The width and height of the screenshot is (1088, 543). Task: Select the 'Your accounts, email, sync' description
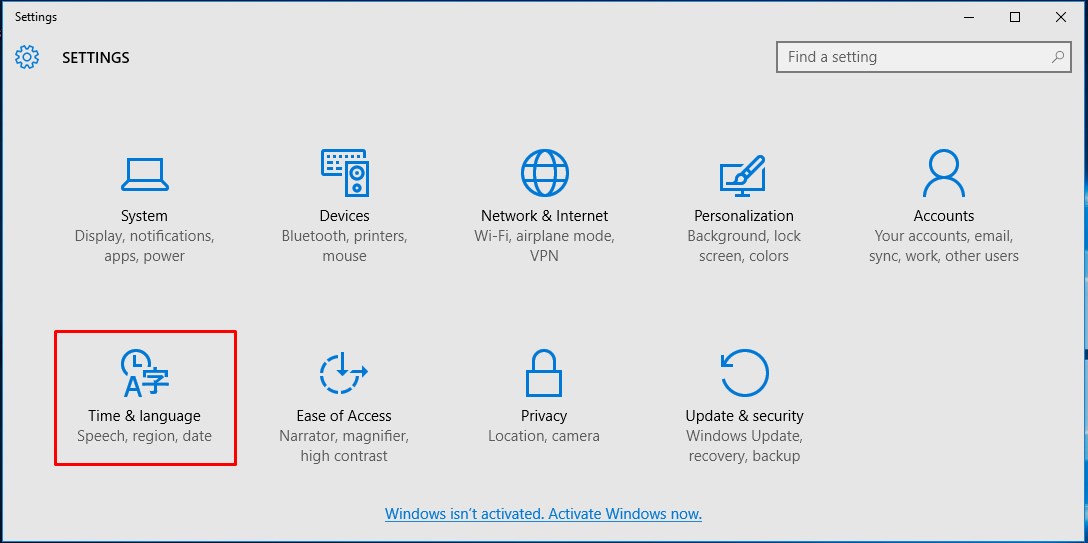943,246
